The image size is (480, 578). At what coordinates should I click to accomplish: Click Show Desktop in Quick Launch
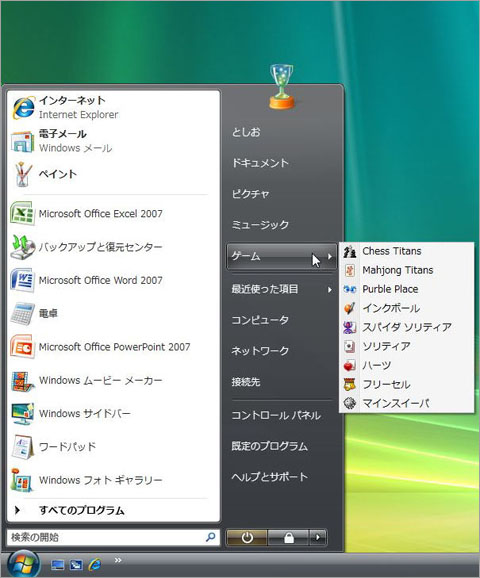click(58, 565)
